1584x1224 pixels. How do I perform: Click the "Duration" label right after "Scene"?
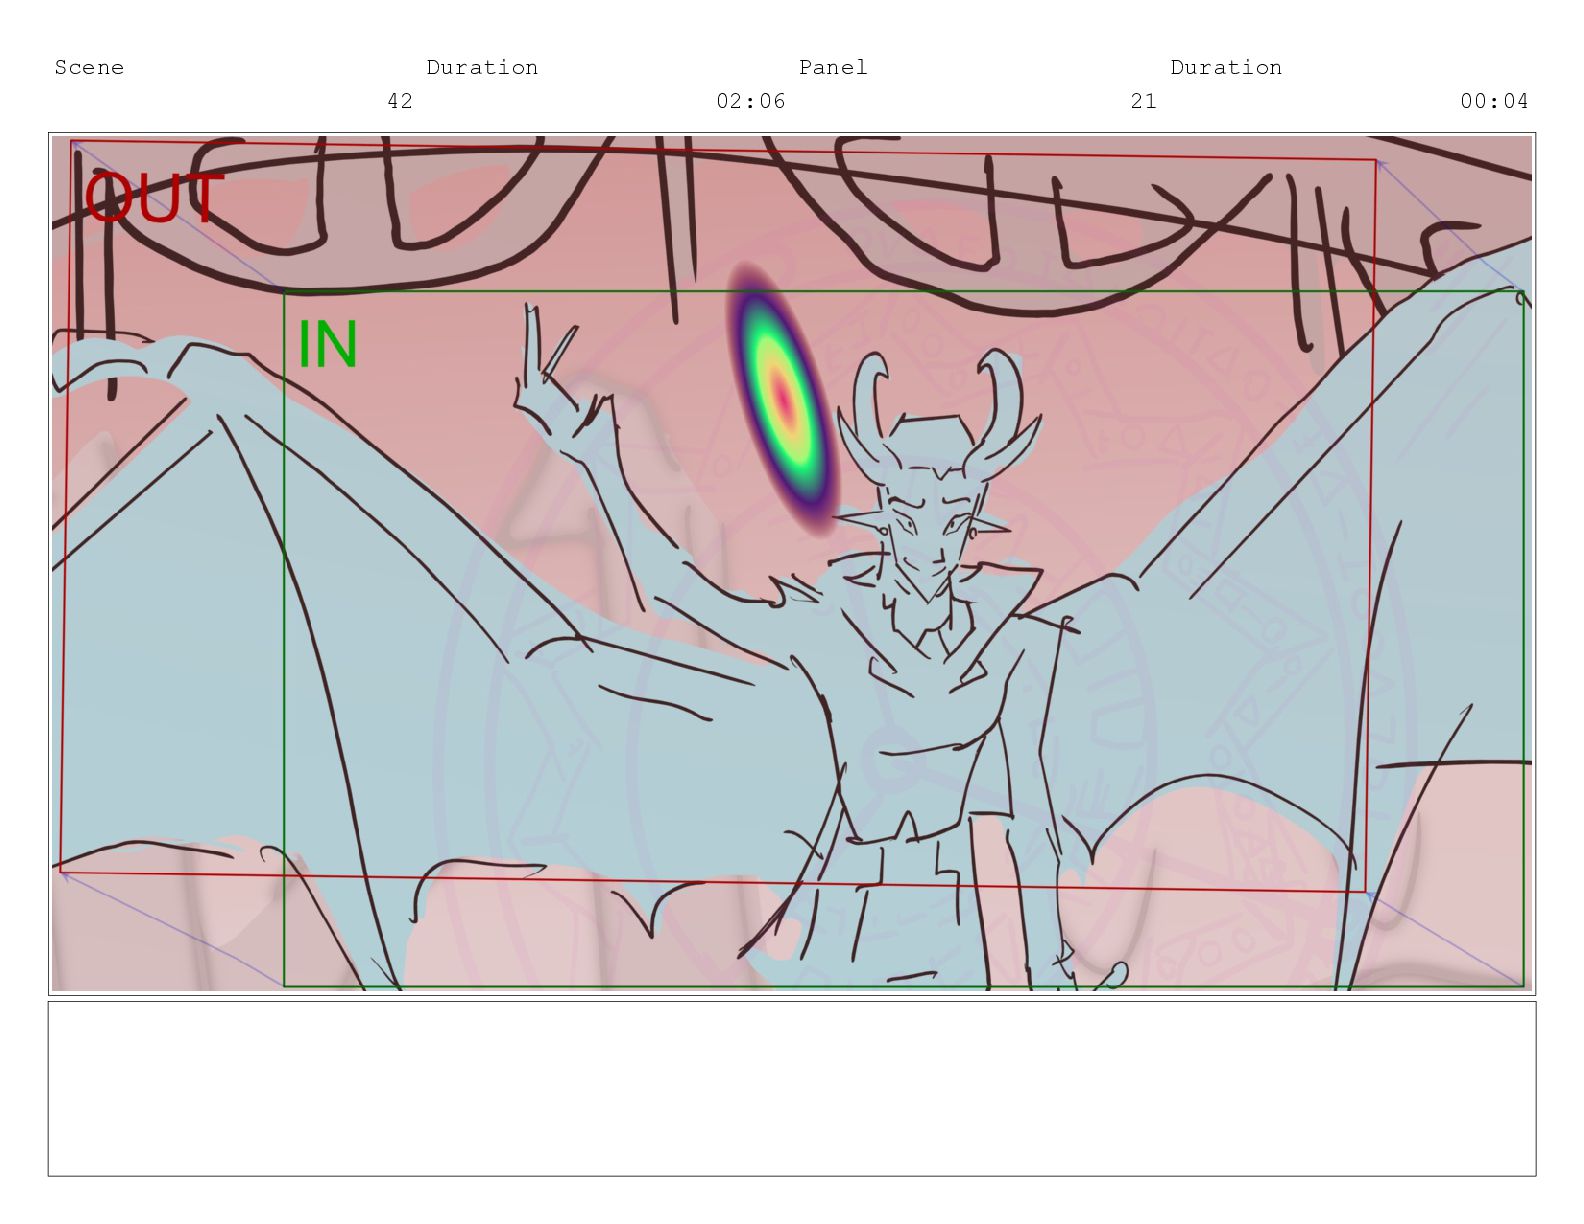482,68
